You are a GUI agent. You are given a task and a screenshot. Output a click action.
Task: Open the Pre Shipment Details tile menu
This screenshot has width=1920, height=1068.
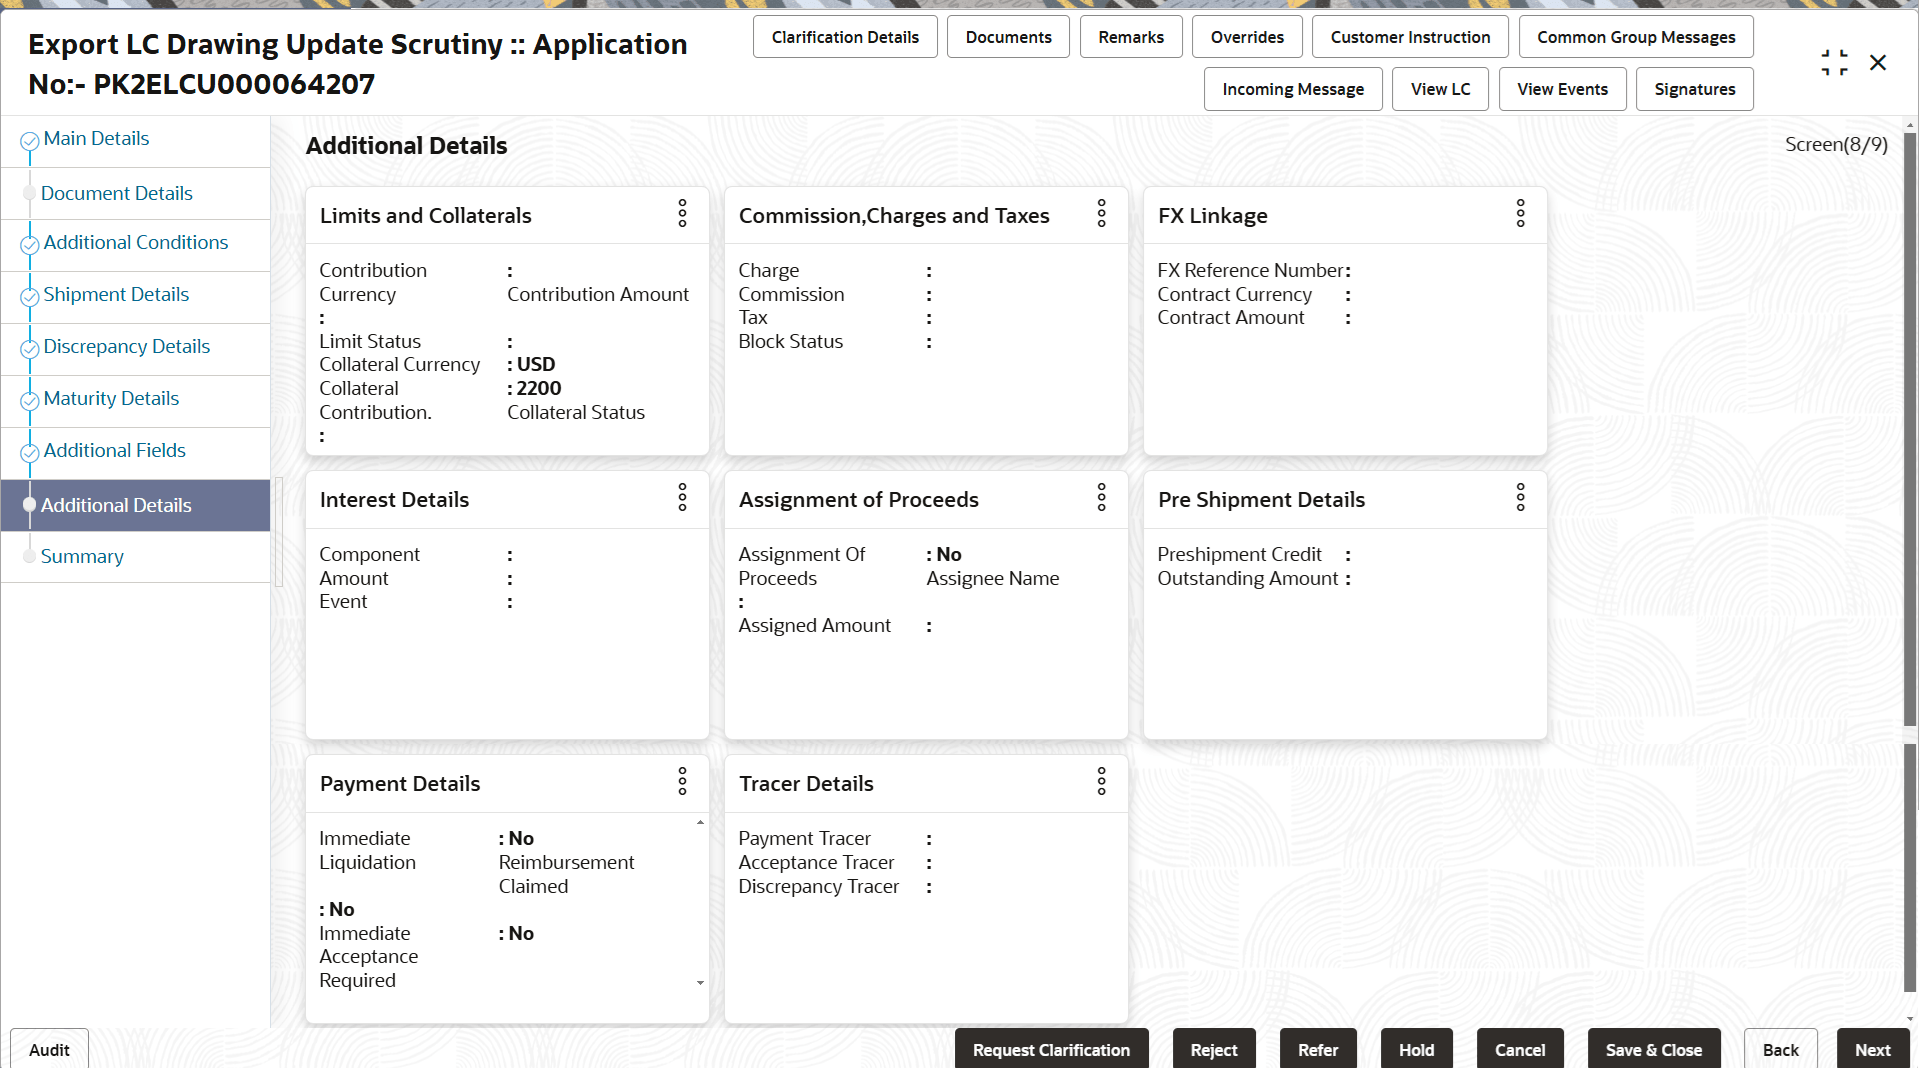[x=1520, y=498]
